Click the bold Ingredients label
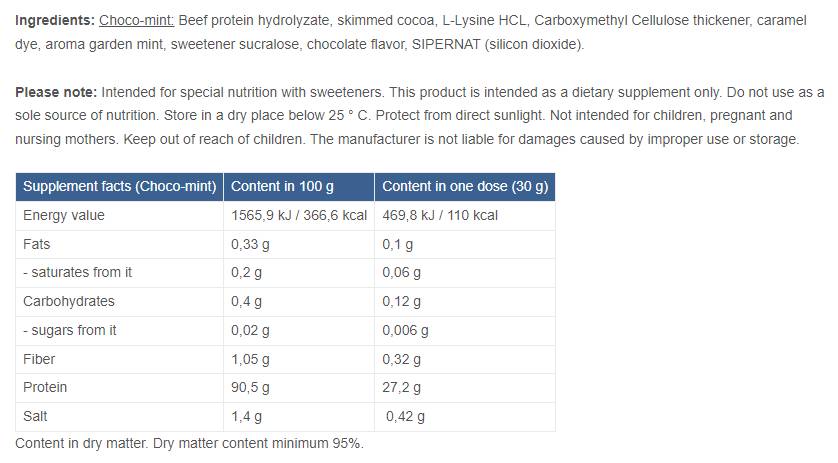The height and width of the screenshot is (463, 838). coord(54,20)
